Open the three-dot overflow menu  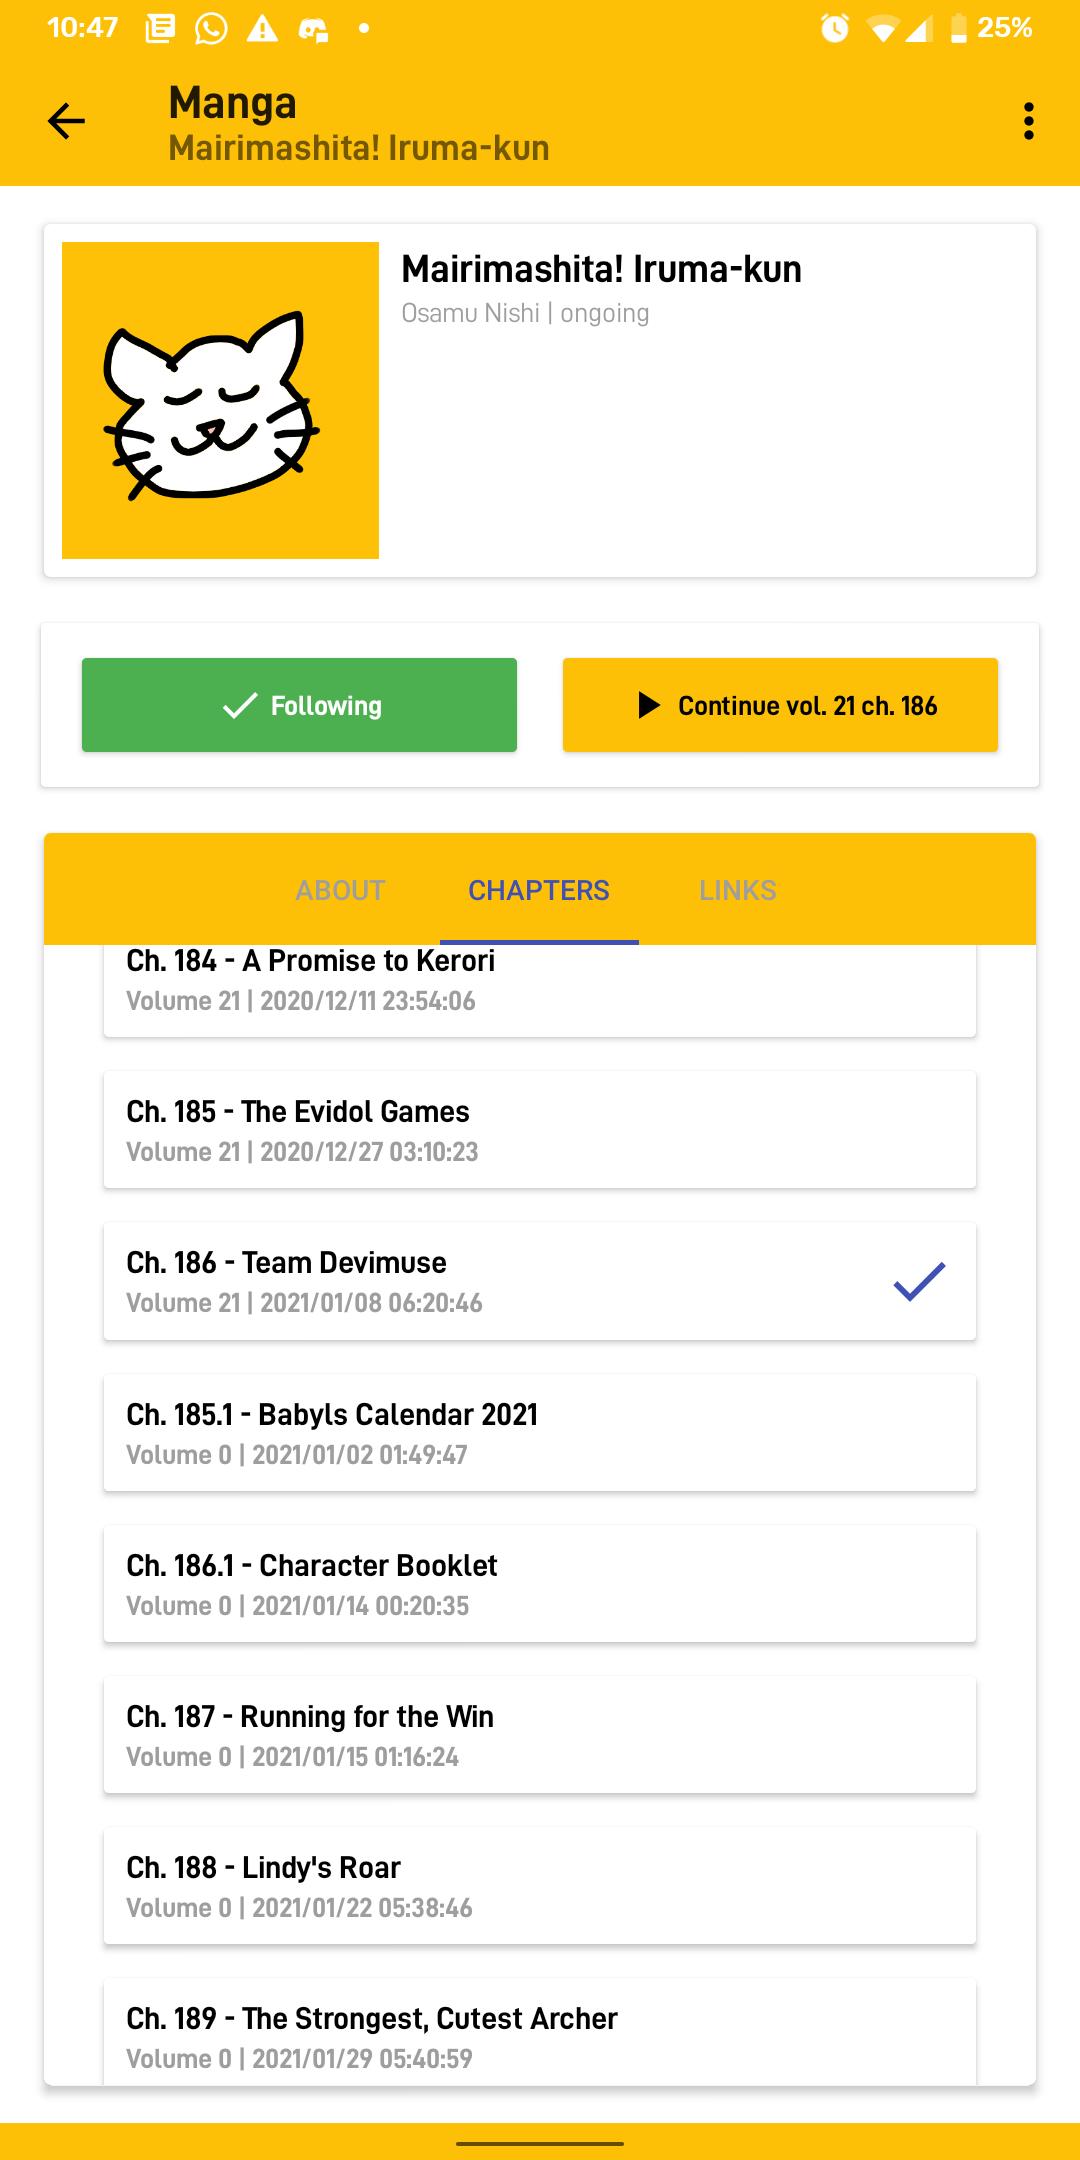click(x=1028, y=121)
